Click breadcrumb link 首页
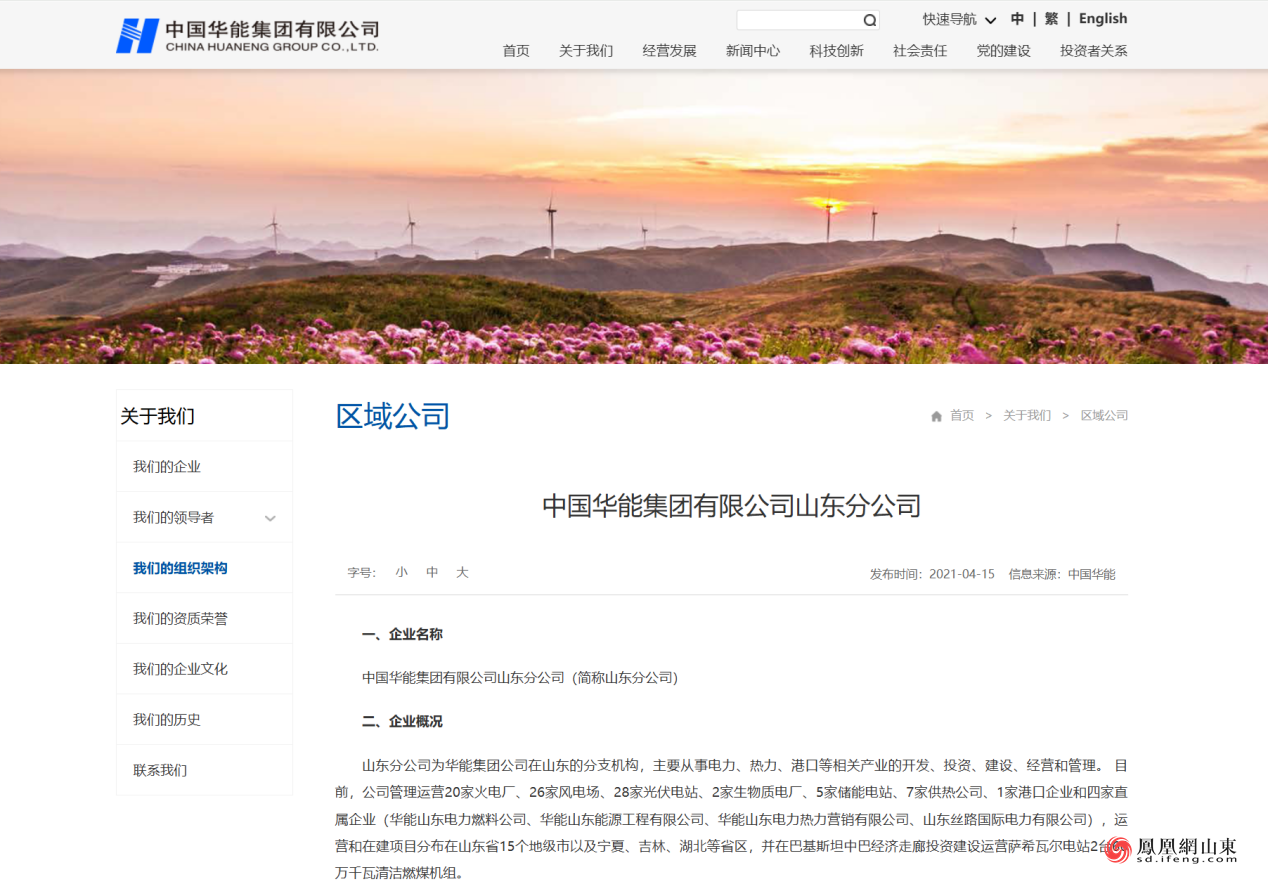Screen dimensions: 1268x884 pyautogui.click(x=962, y=416)
